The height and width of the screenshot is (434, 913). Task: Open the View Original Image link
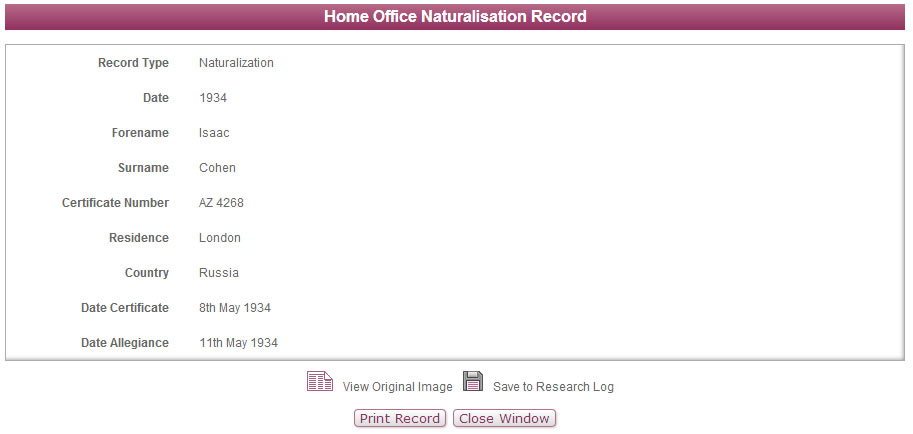pyautogui.click(x=398, y=387)
